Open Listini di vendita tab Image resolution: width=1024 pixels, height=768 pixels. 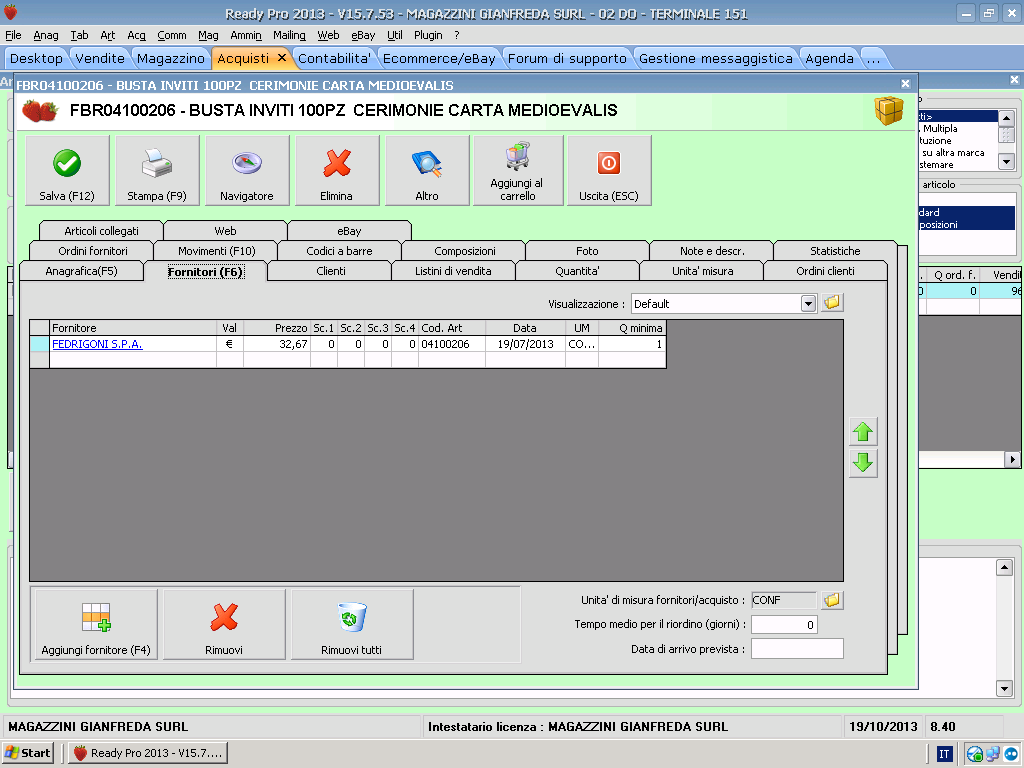point(453,271)
